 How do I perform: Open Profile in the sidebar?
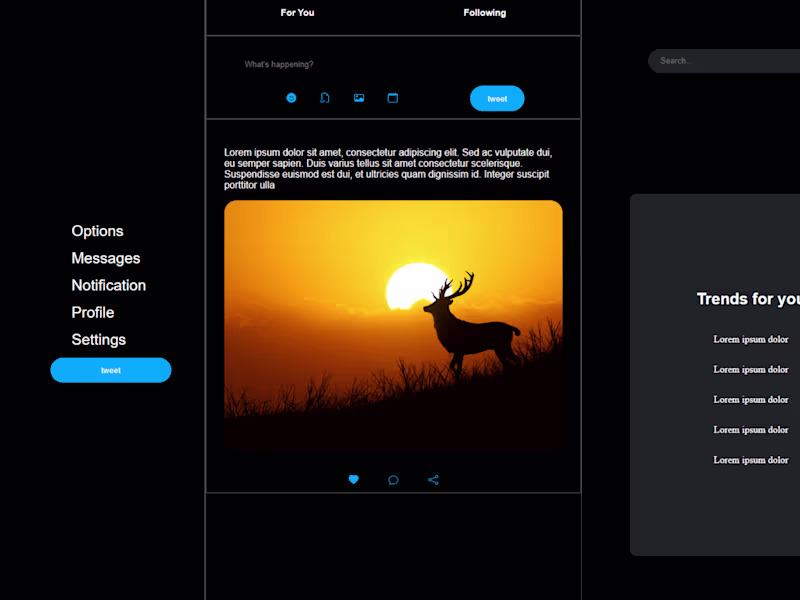pyautogui.click(x=93, y=312)
